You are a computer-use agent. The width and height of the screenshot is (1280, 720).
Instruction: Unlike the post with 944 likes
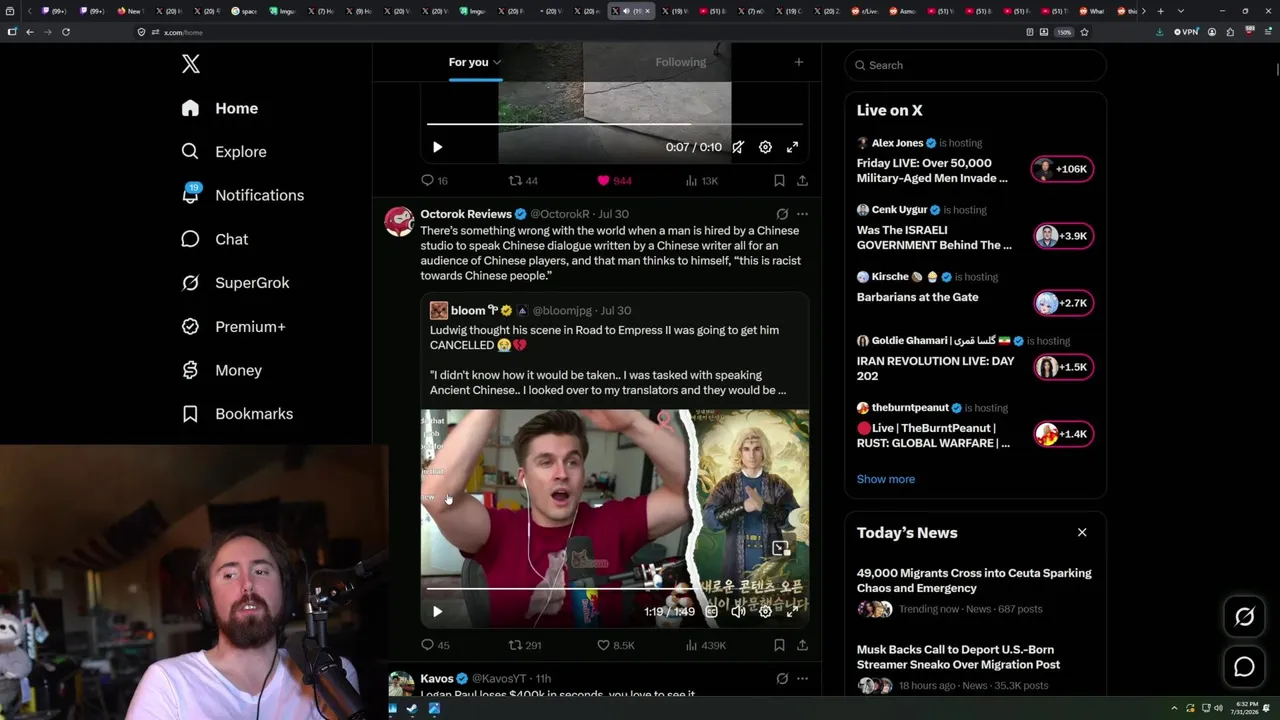614,181
